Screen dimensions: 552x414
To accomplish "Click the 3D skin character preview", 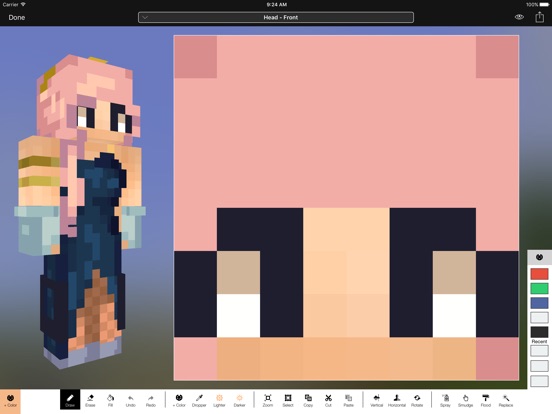I will coord(80,211).
